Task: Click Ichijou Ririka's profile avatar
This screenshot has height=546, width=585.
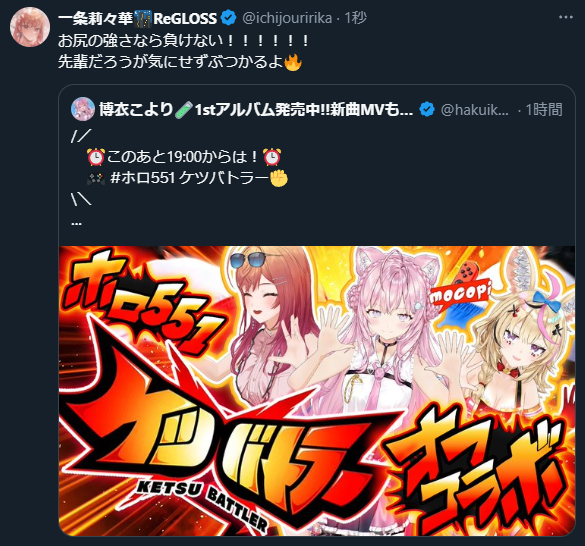Action: point(30,27)
